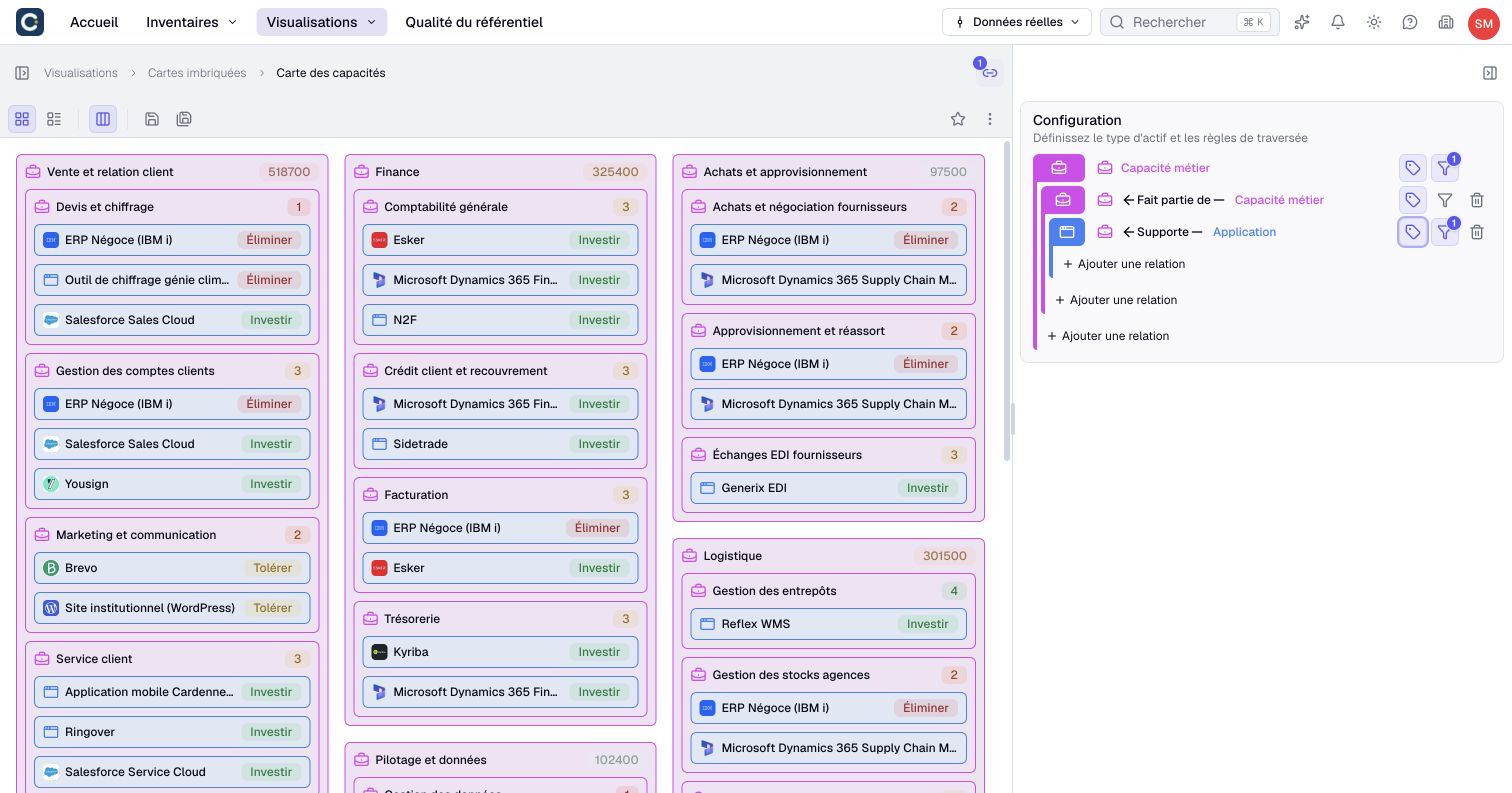Open the Brevo application card
This screenshot has height=793, width=1512.
coord(172,568)
